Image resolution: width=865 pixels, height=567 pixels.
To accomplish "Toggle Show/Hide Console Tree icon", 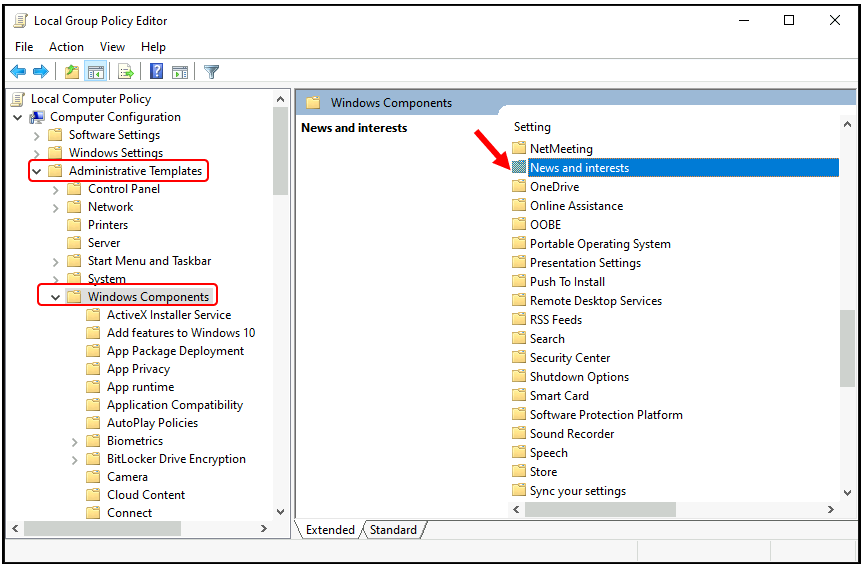I will coord(95,72).
